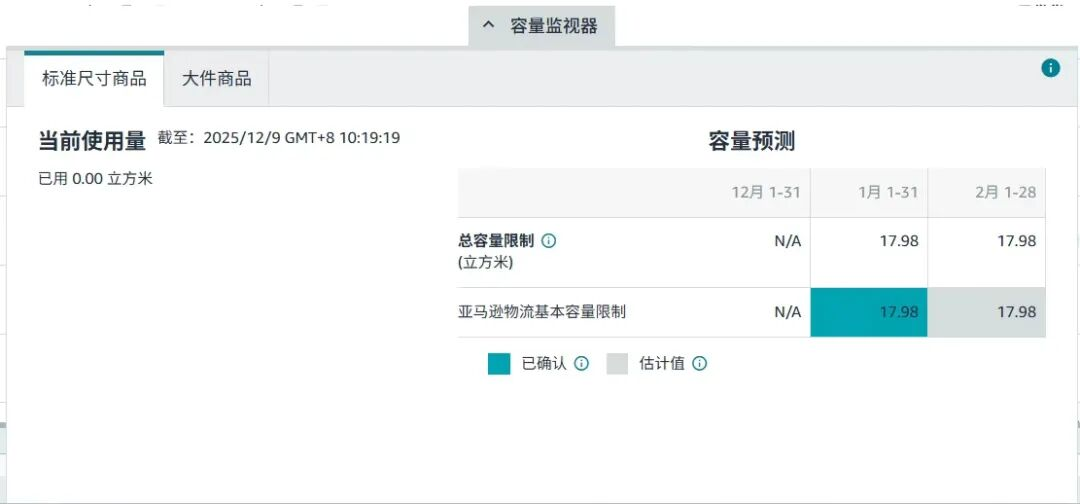Switch to the 标准尺寸商品 tab
Screen dimensions: 1080x504
(94, 78)
